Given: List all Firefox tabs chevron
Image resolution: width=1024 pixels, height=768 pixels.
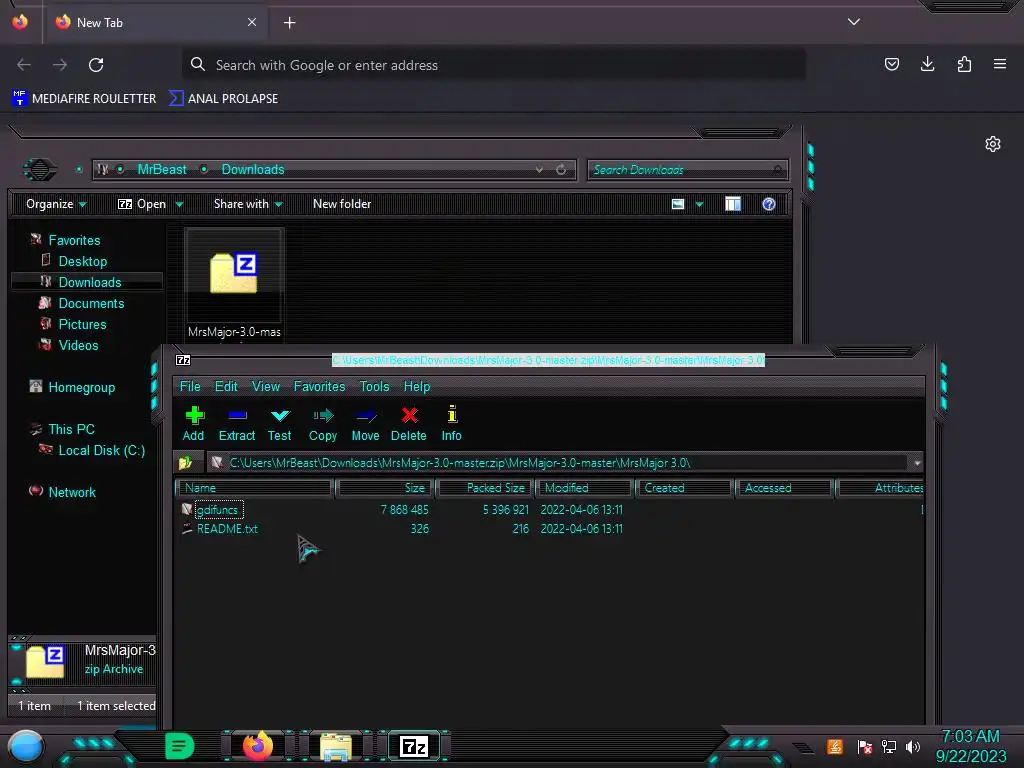Looking at the screenshot, I should click(x=854, y=22).
